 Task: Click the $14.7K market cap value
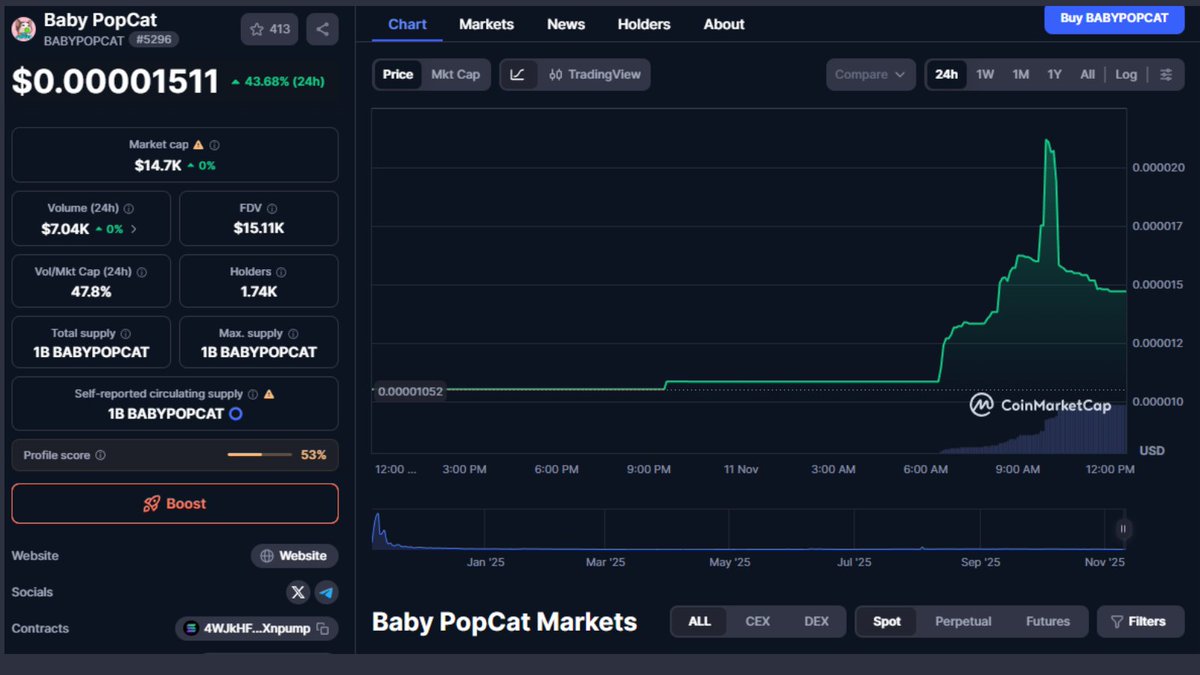158,165
